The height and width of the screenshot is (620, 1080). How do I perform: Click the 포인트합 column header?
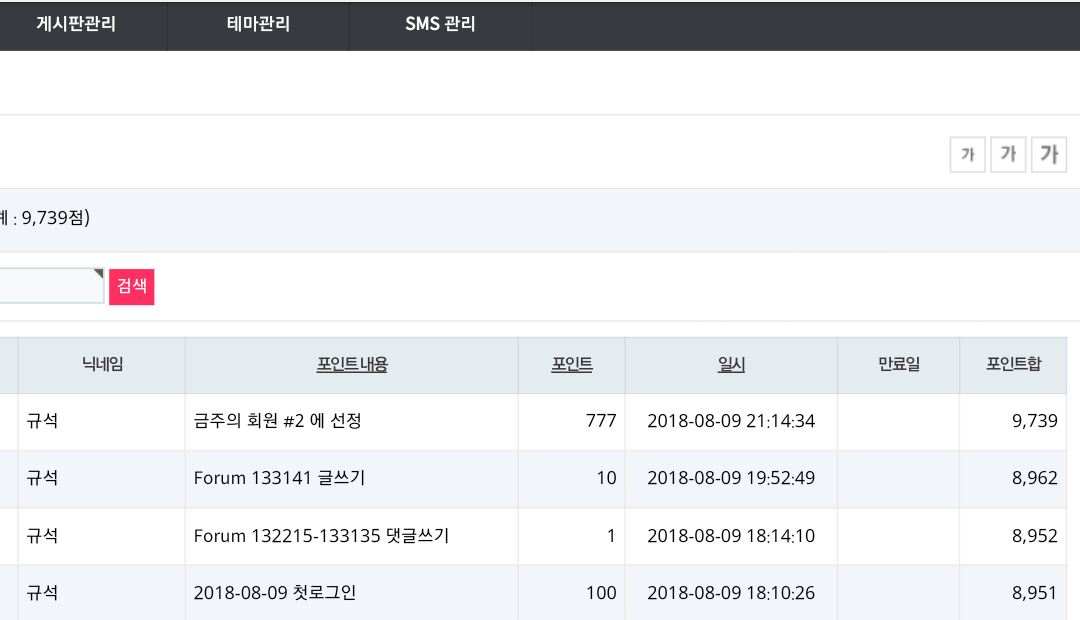click(x=1013, y=364)
